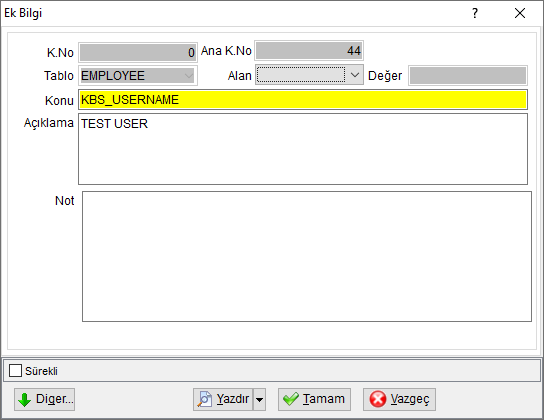
Task: Click the Açıklama text area
Action: coord(303,149)
